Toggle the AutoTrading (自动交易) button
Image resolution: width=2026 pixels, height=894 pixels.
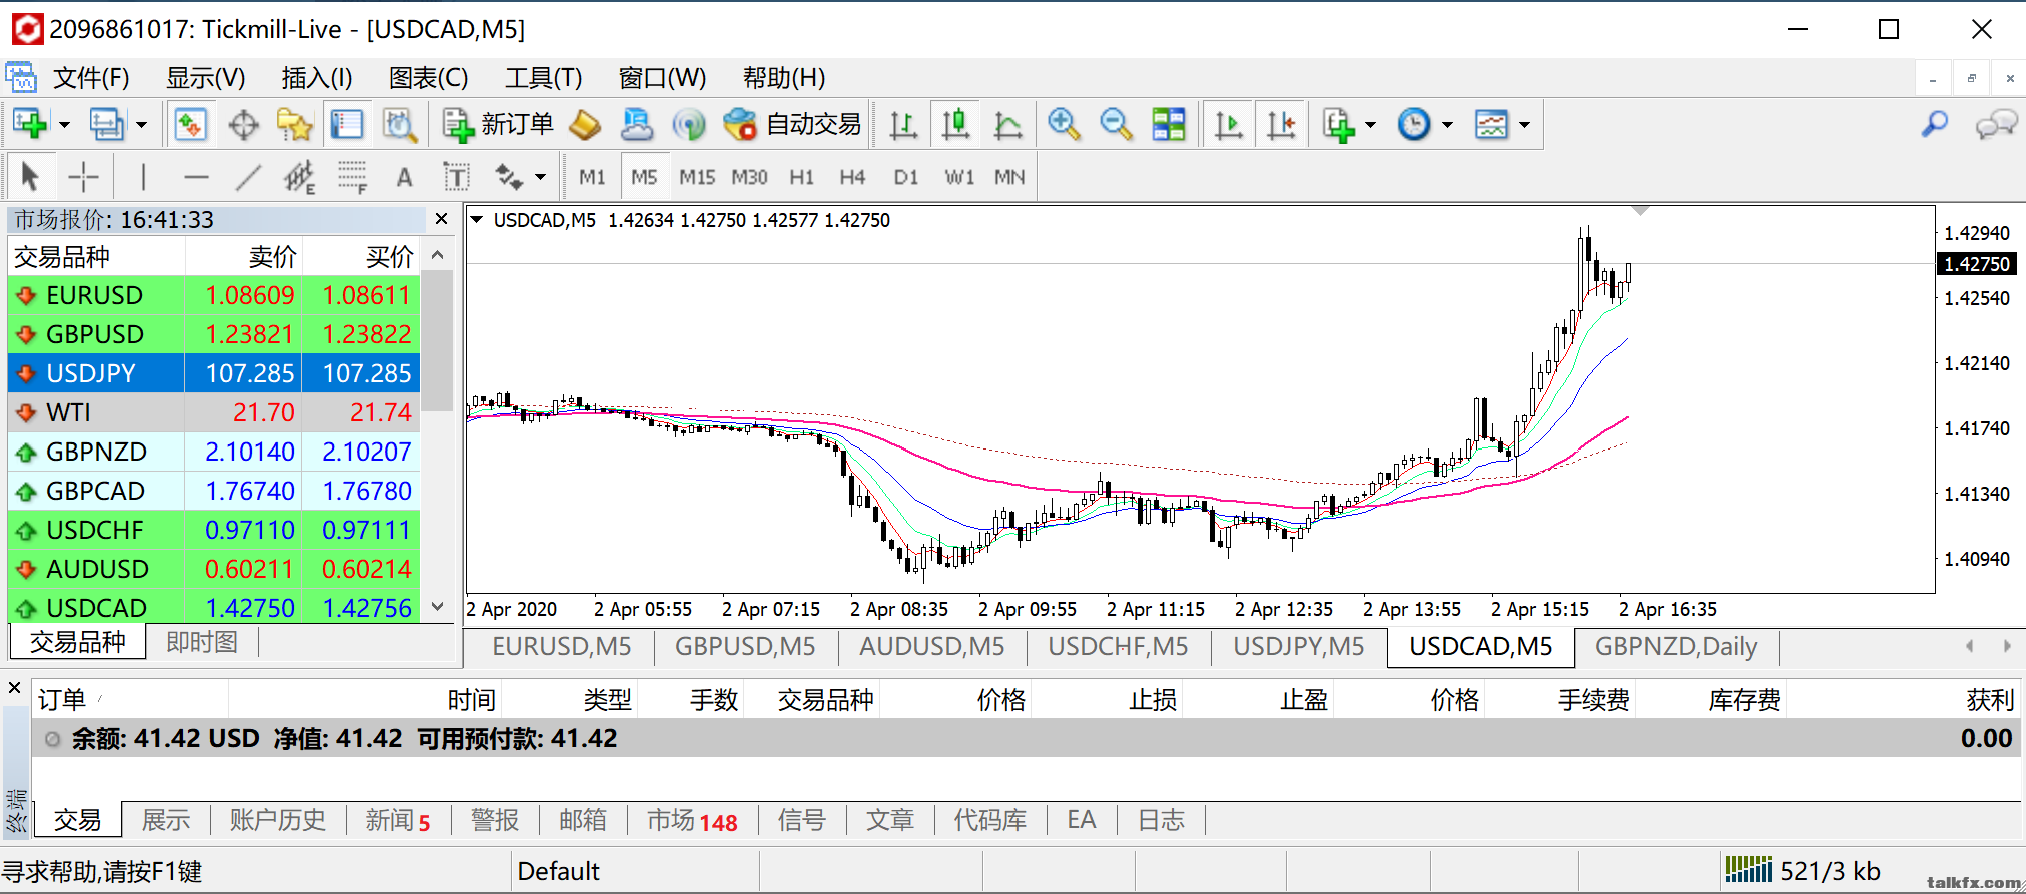click(x=792, y=125)
